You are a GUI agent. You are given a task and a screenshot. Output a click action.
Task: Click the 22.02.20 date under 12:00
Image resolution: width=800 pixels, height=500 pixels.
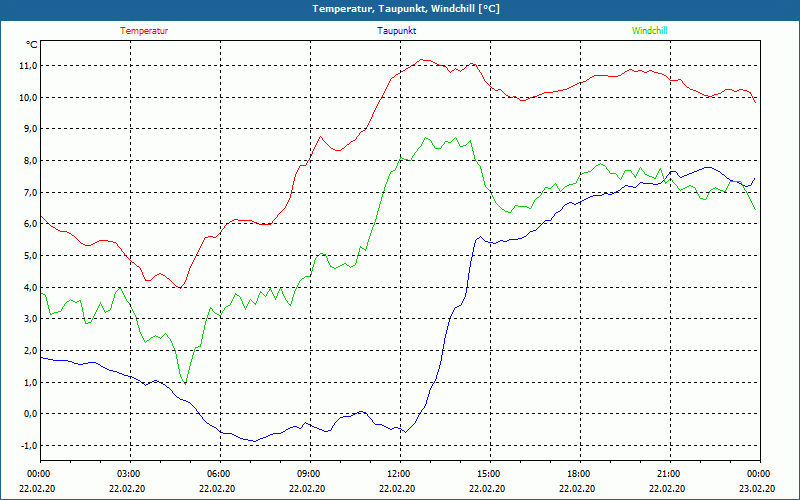pos(397,488)
